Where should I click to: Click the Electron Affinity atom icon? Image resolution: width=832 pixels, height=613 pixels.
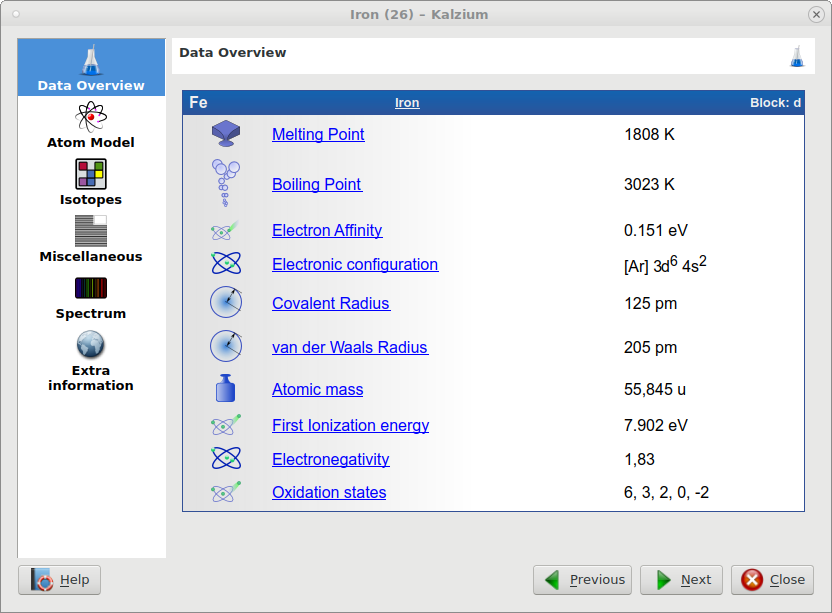[225, 230]
